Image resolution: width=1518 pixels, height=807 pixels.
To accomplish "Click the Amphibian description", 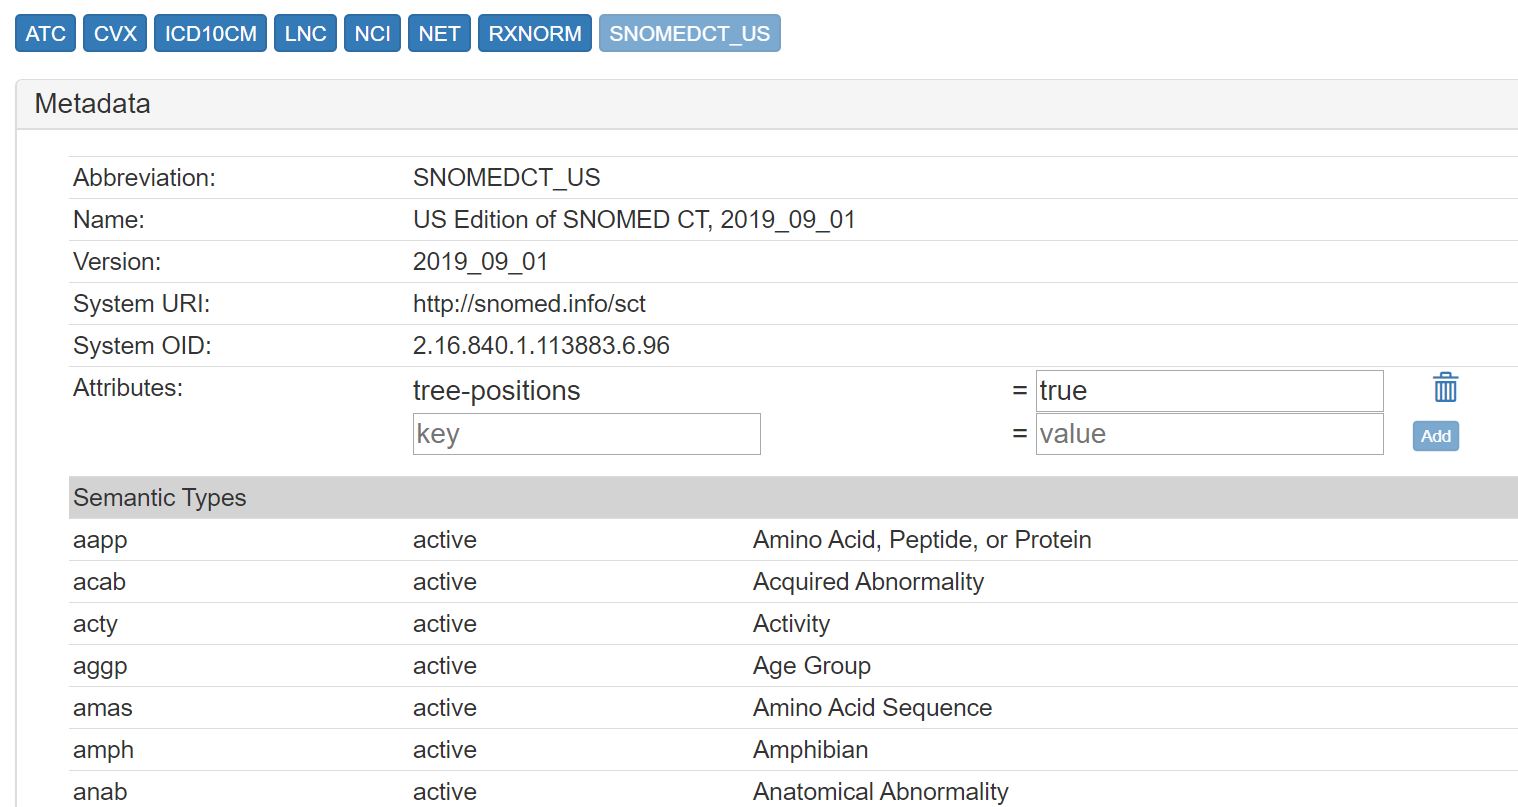I will [x=810, y=750].
